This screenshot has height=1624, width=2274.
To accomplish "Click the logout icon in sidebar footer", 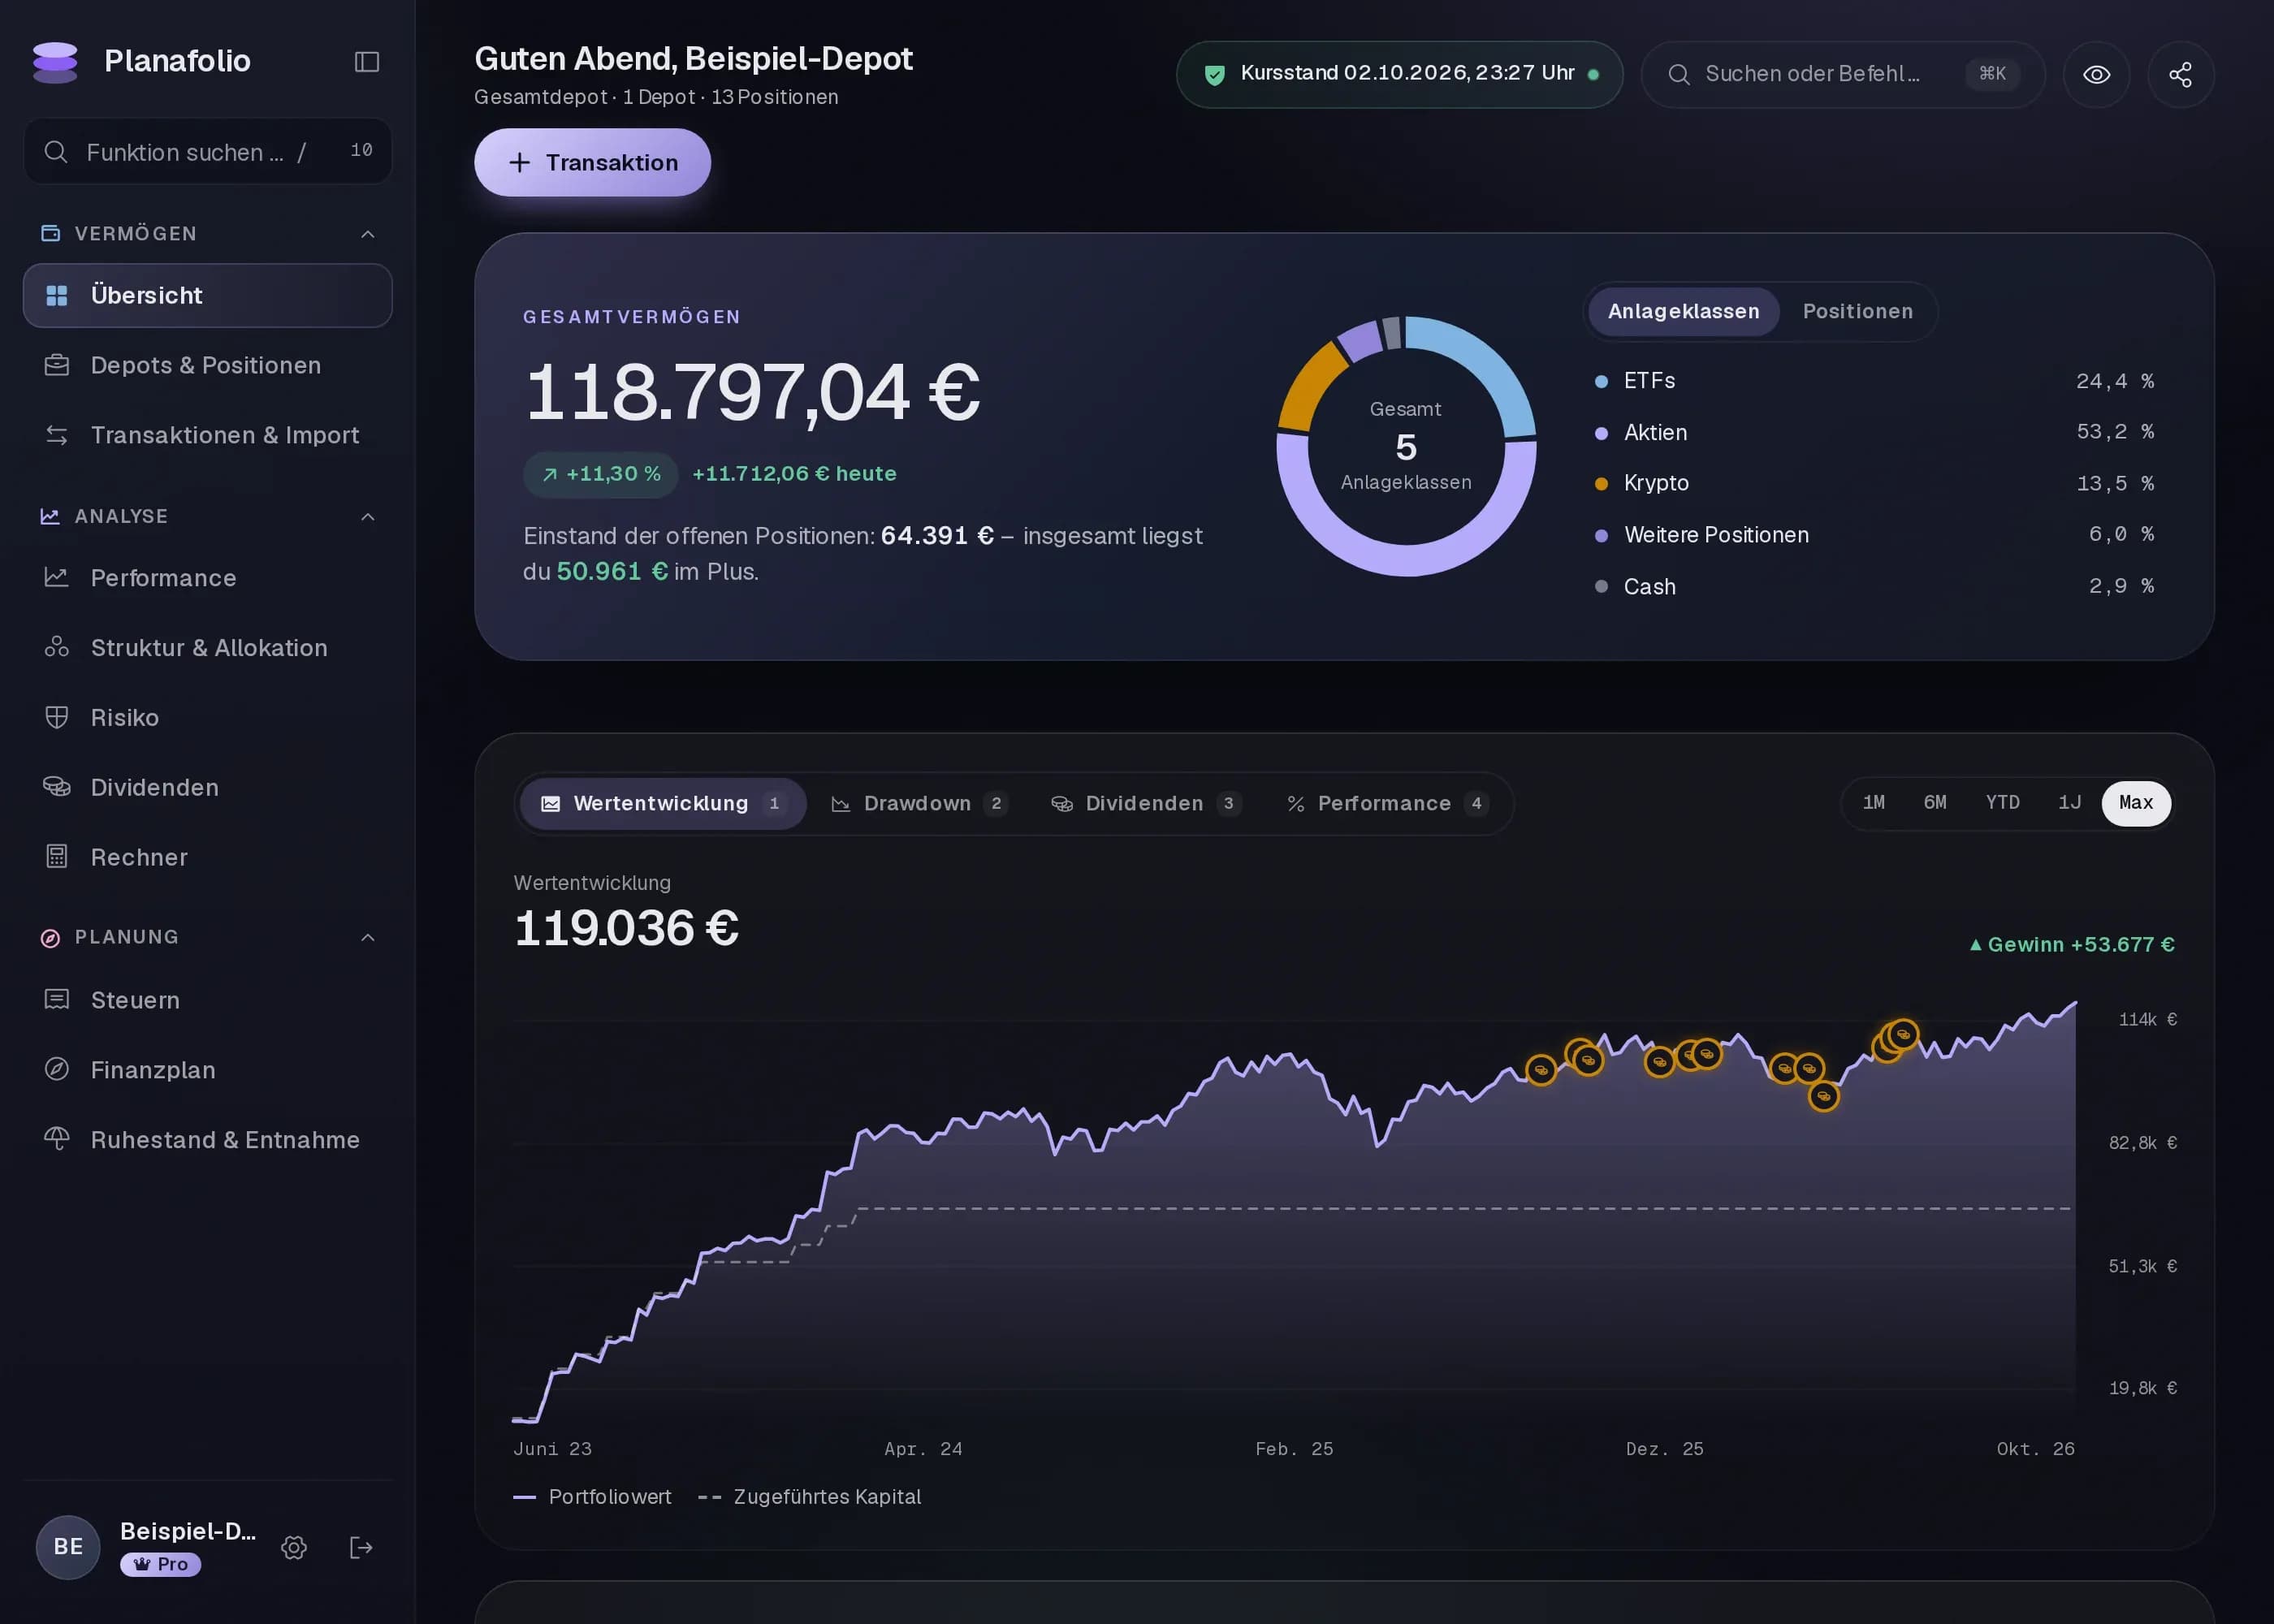I will [x=361, y=1547].
